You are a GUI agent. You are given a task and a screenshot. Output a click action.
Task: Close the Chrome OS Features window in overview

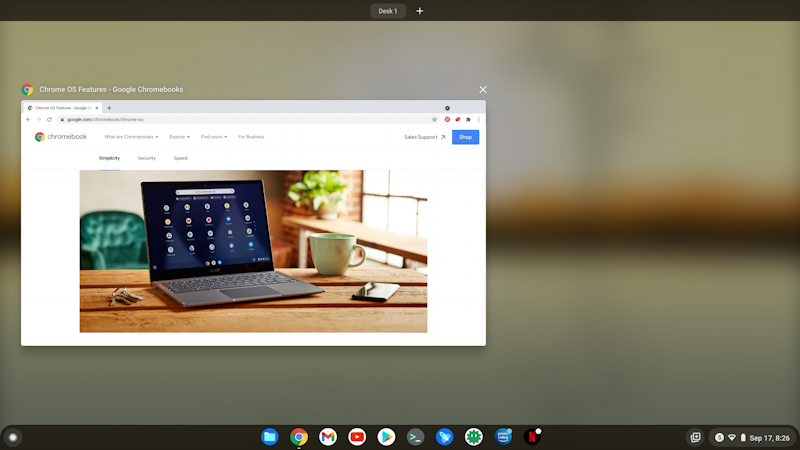pyautogui.click(x=483, y=89)
